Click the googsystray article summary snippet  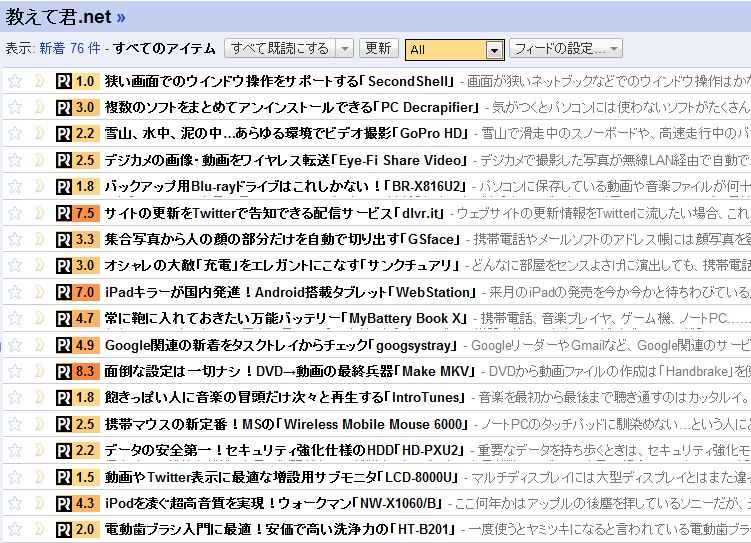611,345
